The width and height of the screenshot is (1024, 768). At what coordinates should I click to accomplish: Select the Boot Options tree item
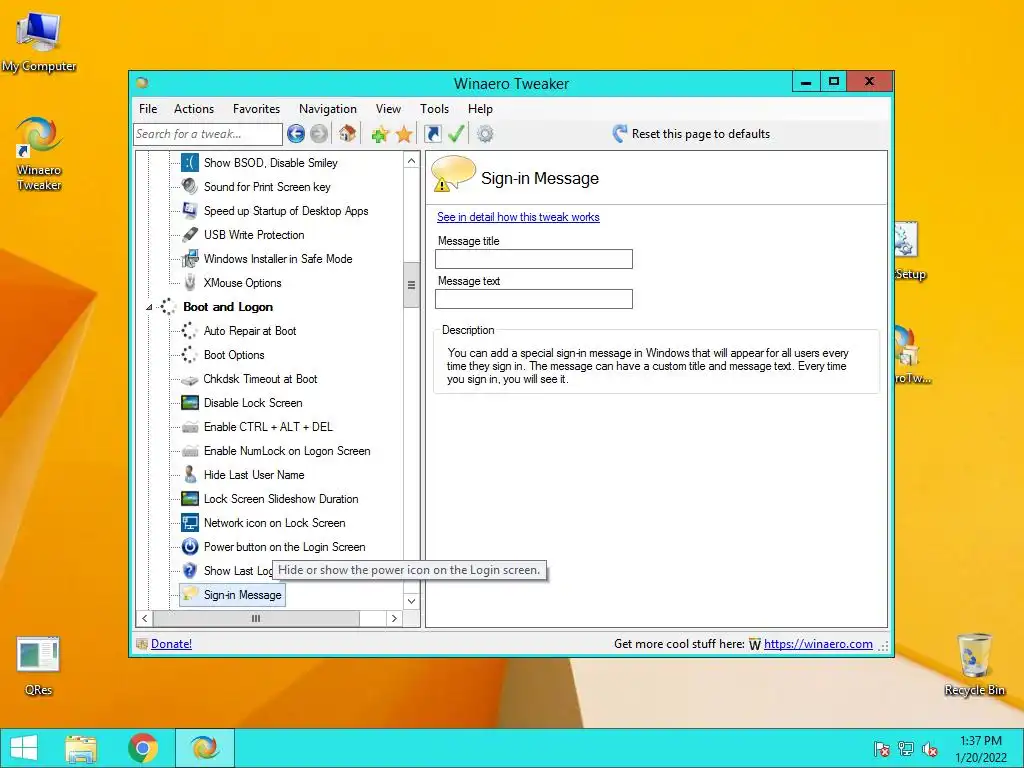point(234,355)
